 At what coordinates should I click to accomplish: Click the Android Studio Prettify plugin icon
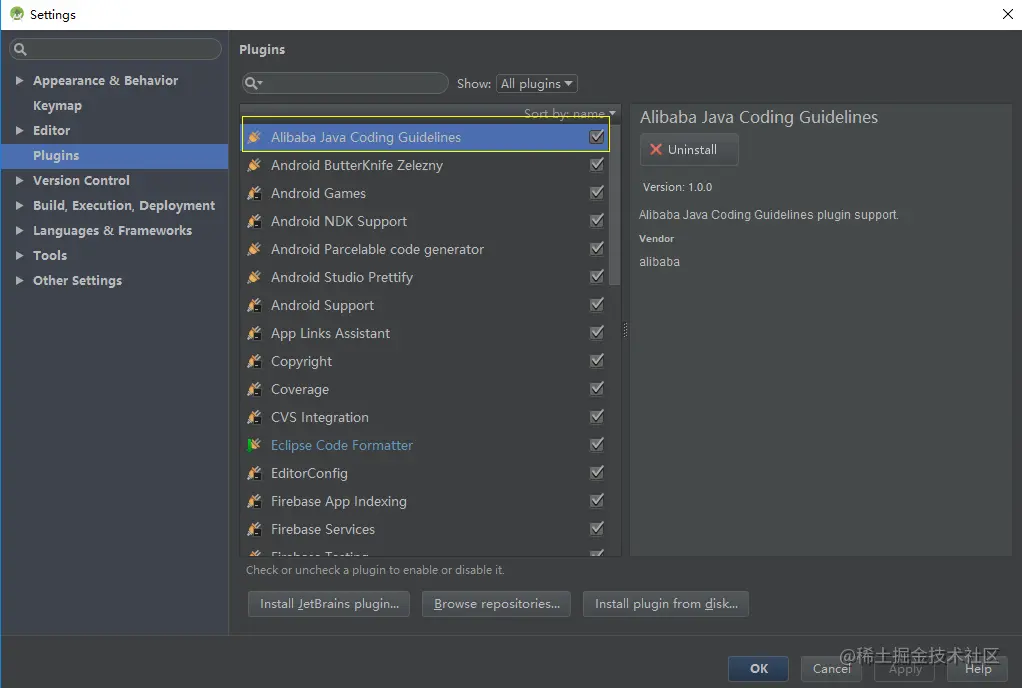[x=254, y=278]
